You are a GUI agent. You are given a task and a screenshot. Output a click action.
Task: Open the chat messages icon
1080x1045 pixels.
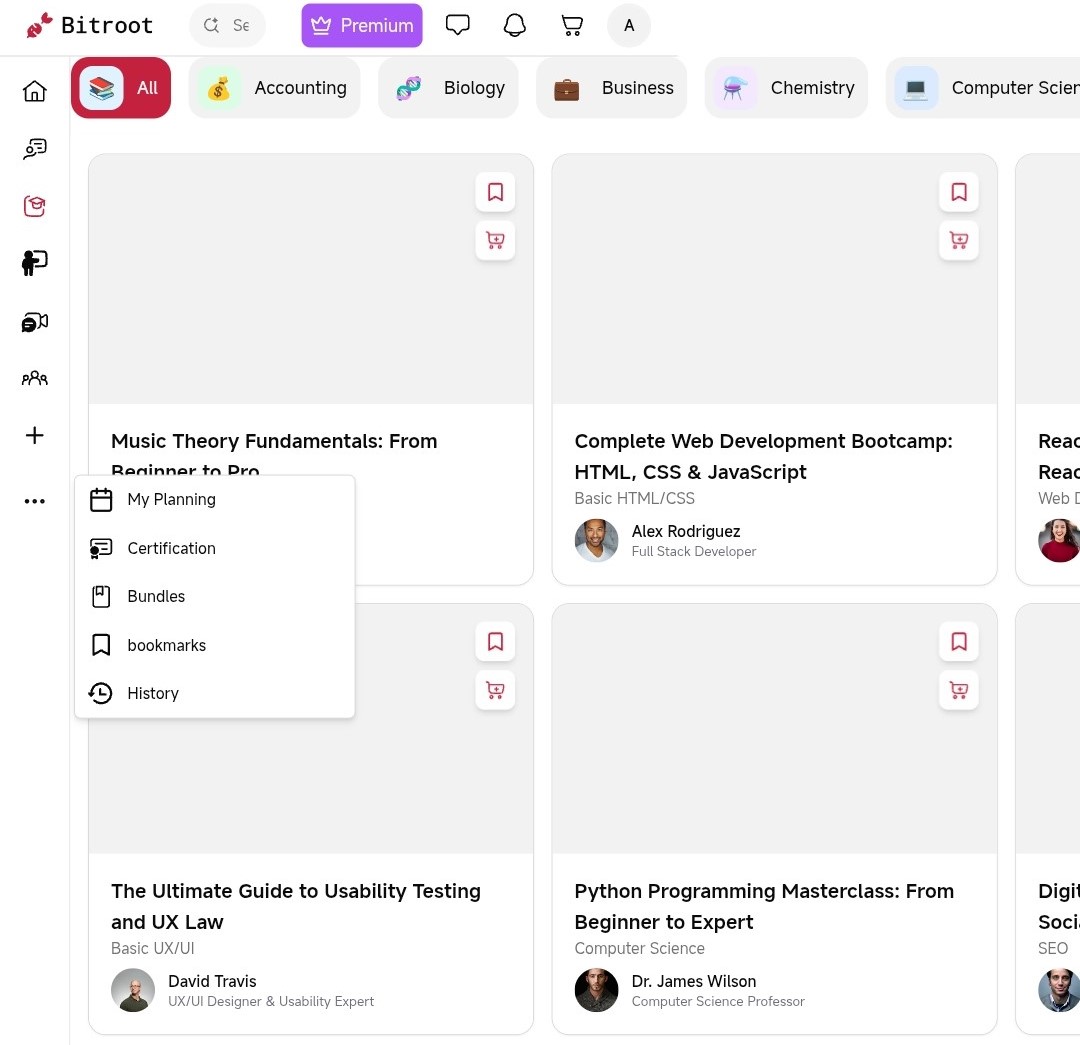pos(457,26)
